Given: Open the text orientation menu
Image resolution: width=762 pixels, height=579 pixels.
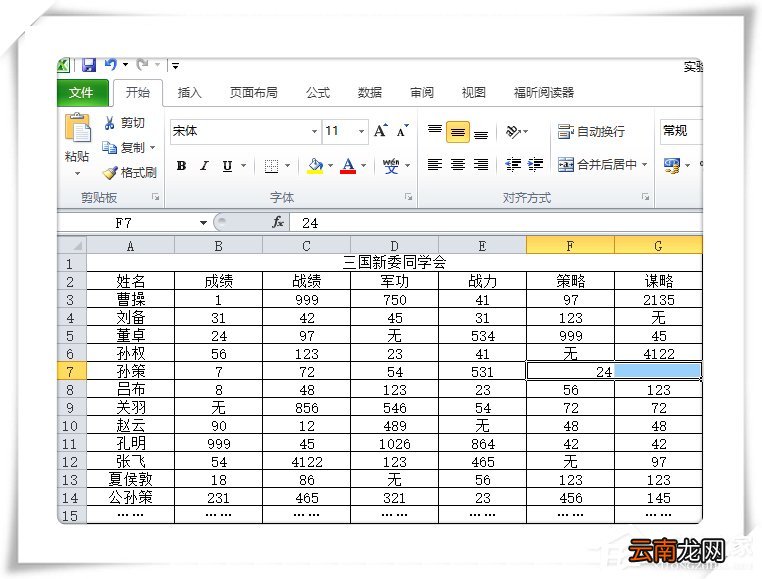Looking at the screenshot, I should 517,131.
